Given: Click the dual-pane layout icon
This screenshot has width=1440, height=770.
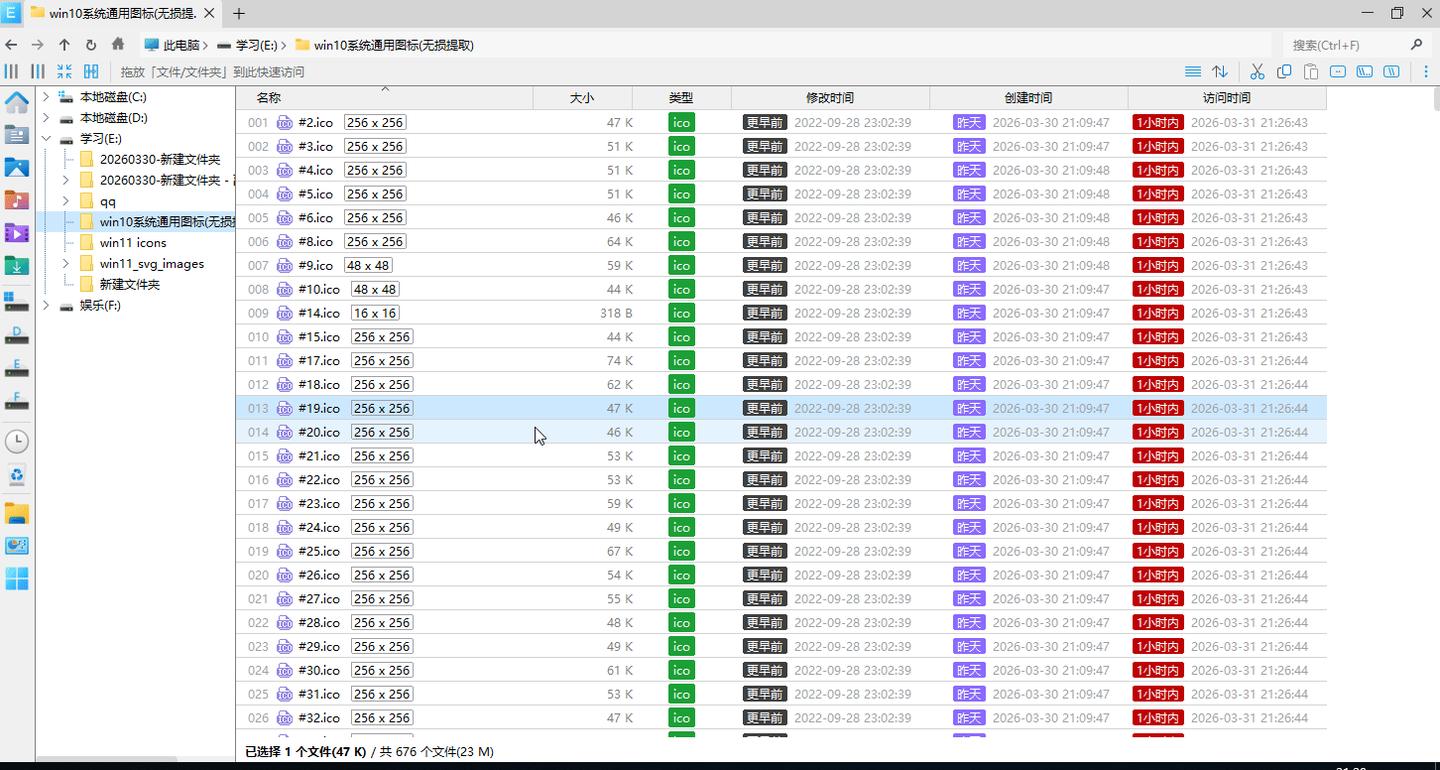Looking at the screenshot, I should tap(91, 72).
